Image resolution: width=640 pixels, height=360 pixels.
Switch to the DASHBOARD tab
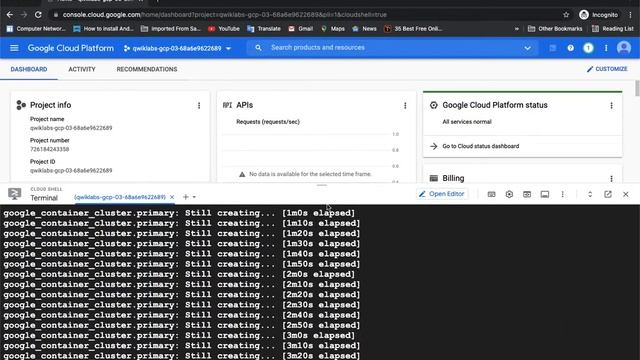point(29,69)
